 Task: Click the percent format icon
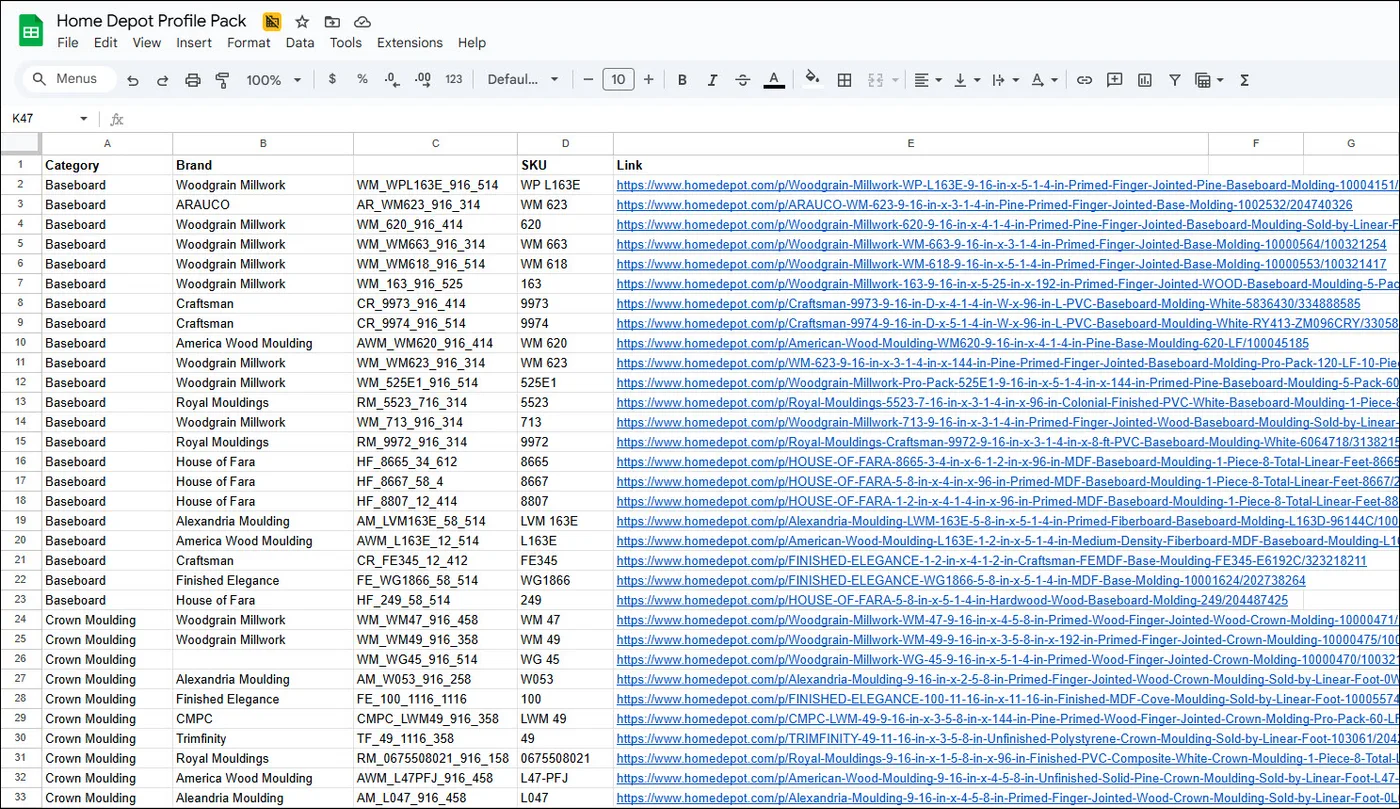[362, 79]
